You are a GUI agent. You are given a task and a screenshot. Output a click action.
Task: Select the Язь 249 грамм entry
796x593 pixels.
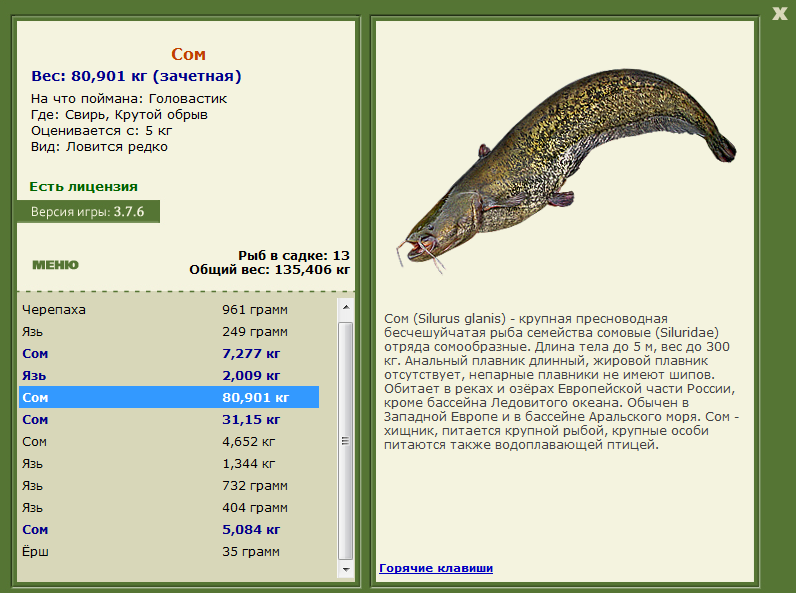[x=169, y=332]
